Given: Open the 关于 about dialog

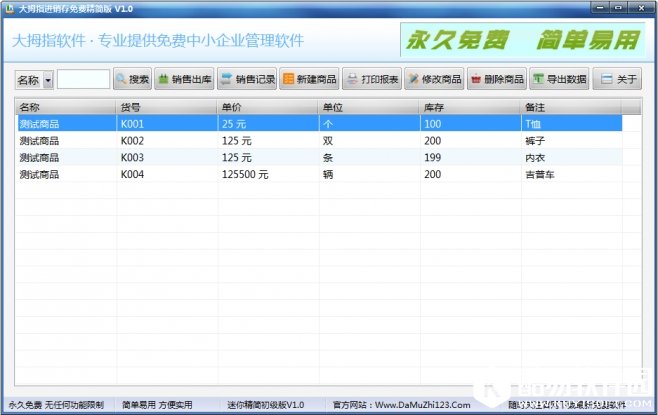Looking at the screenshot, I should 617,78.
